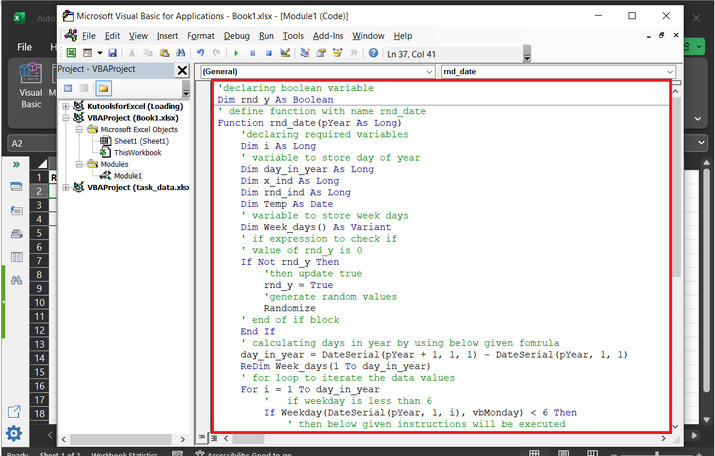This screenshot has height=456, width=715.
Task: Click Kutools find binoculars sidebar icon
Action: (x=16, y=280)
